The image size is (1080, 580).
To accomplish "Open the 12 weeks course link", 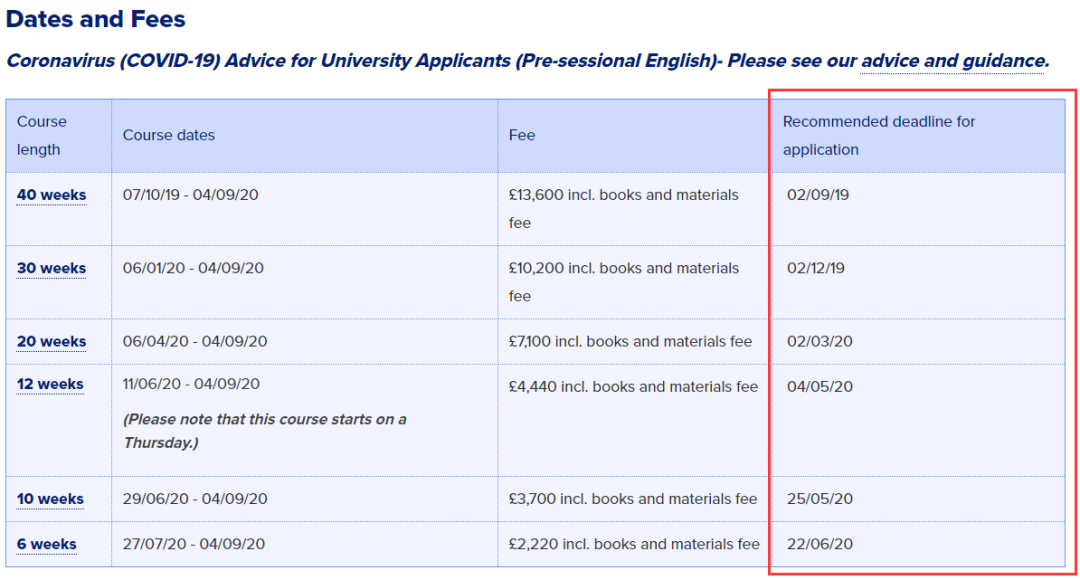I will click(x=50, y=384).
